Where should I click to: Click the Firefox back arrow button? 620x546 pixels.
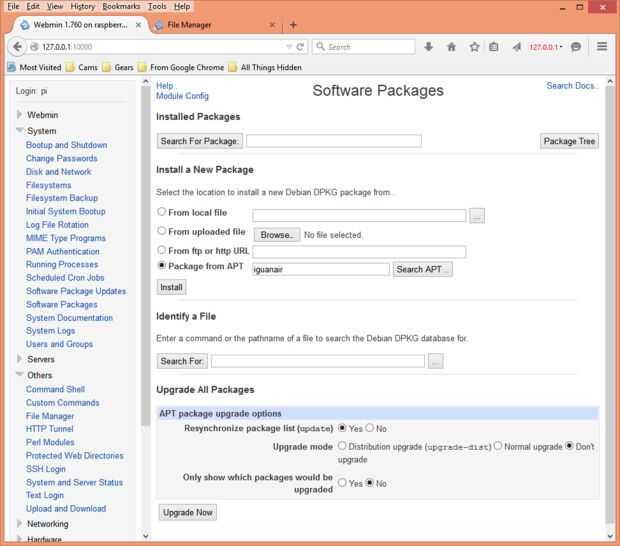[17, 46]
